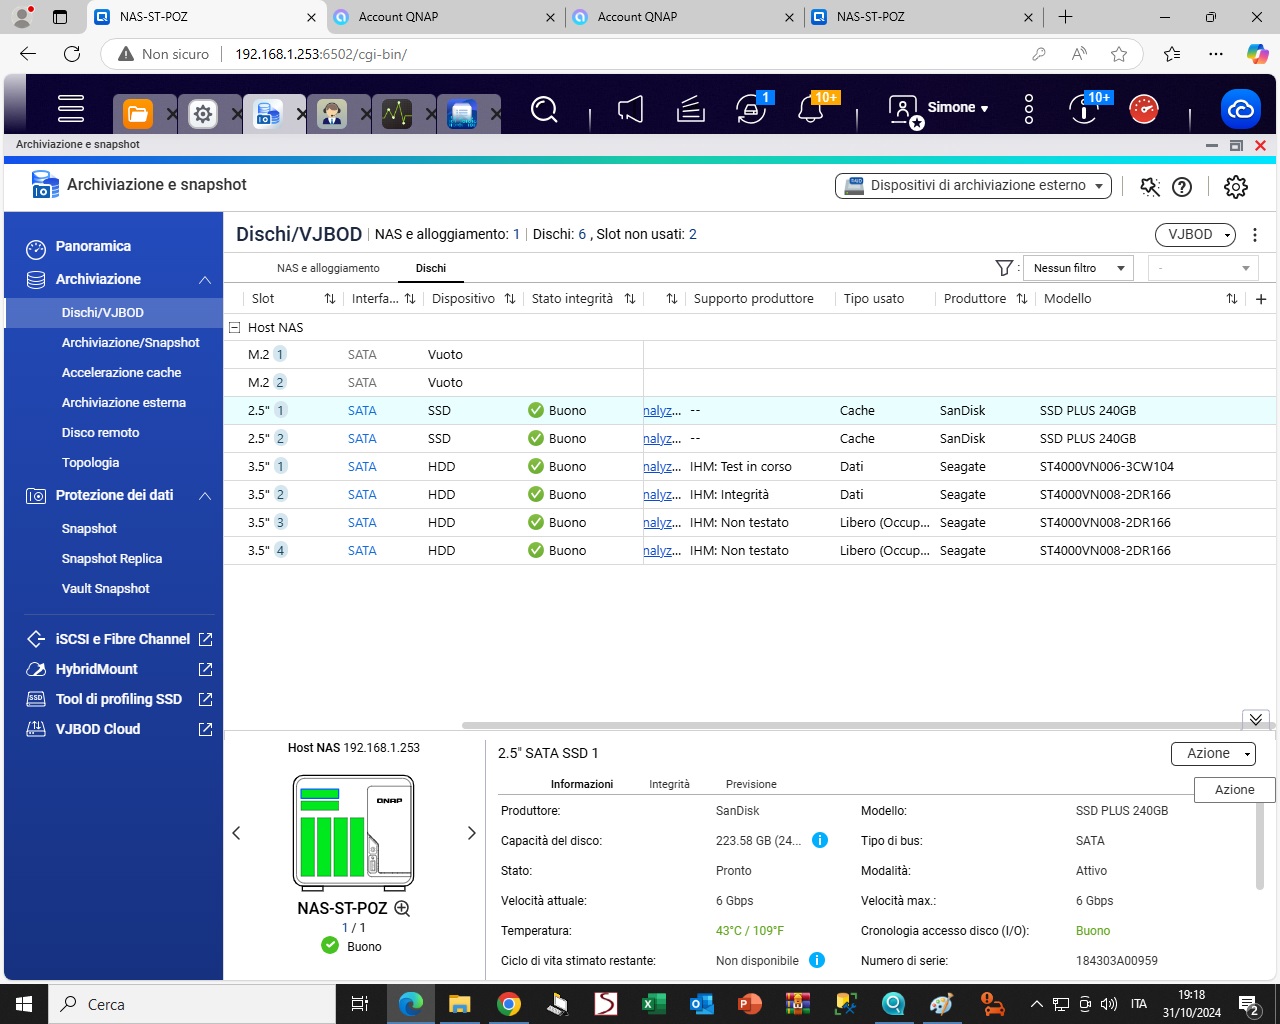Zoom NAS-ST-POZ enclosure with magnifier icon
The height and width of the screenshot is (1024, 1280).
(402, 908)
